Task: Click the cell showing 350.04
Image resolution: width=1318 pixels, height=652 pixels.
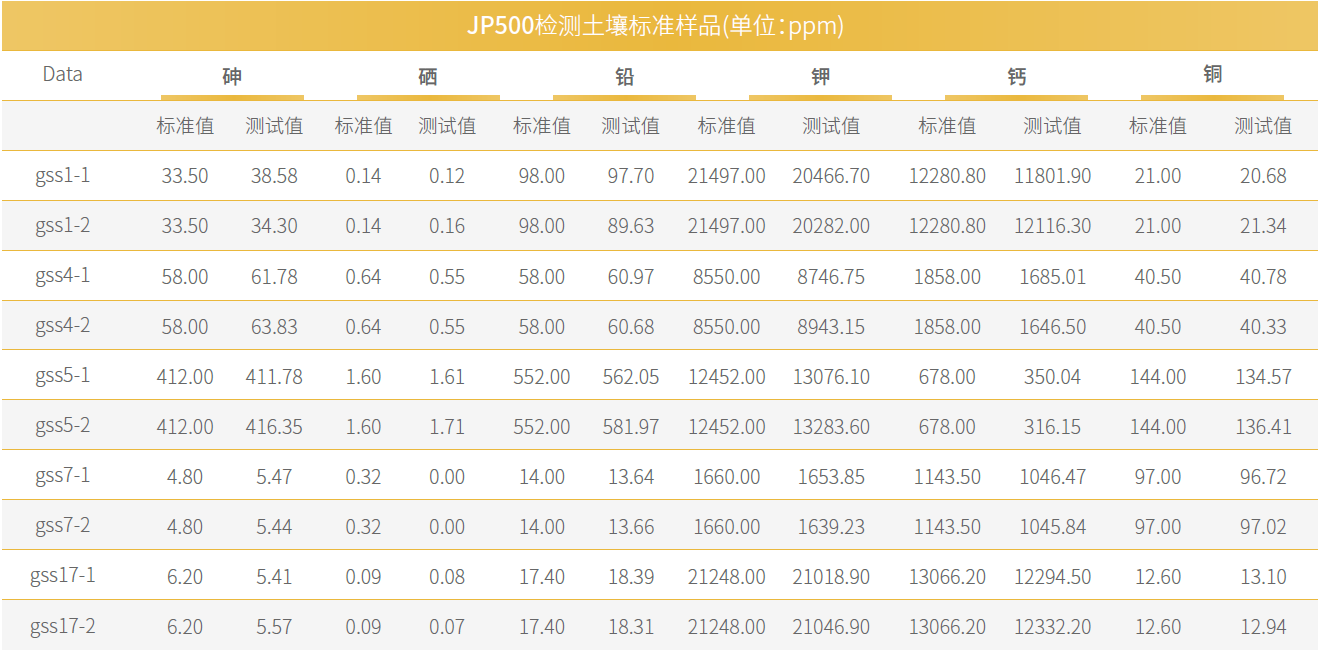Action: click(1053, 377)
